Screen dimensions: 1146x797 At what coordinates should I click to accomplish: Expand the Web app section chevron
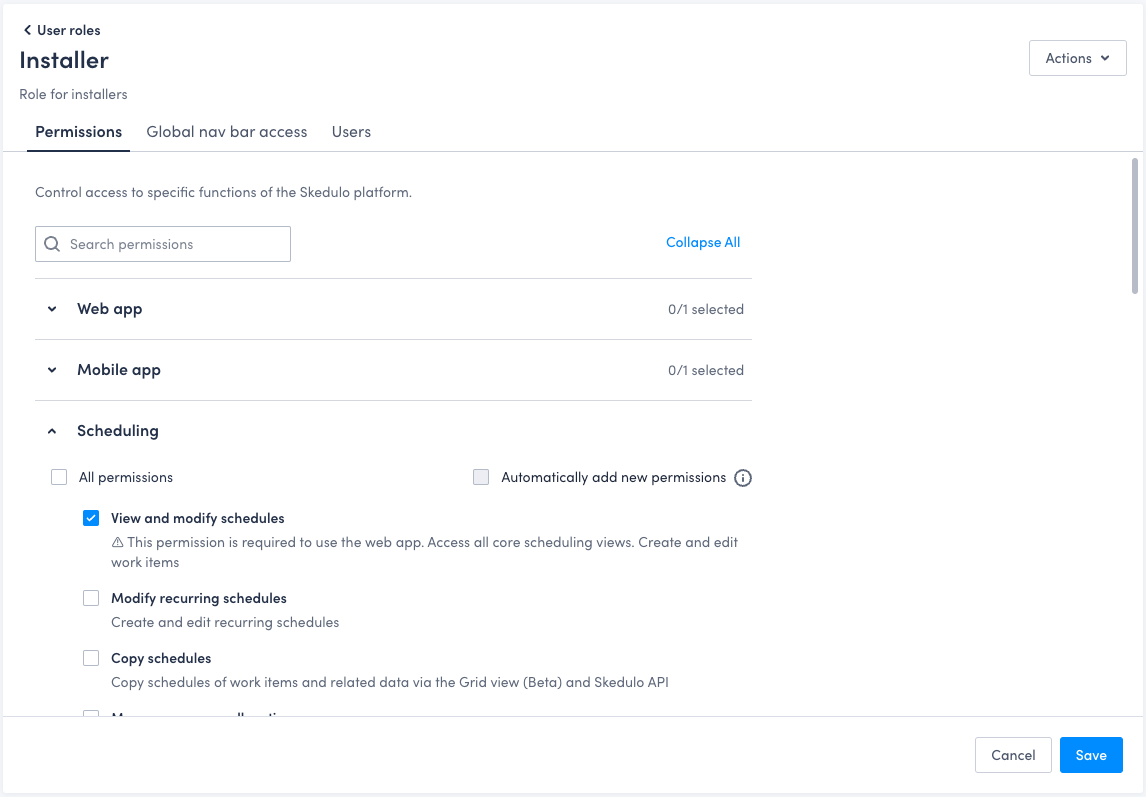(52, 309)
